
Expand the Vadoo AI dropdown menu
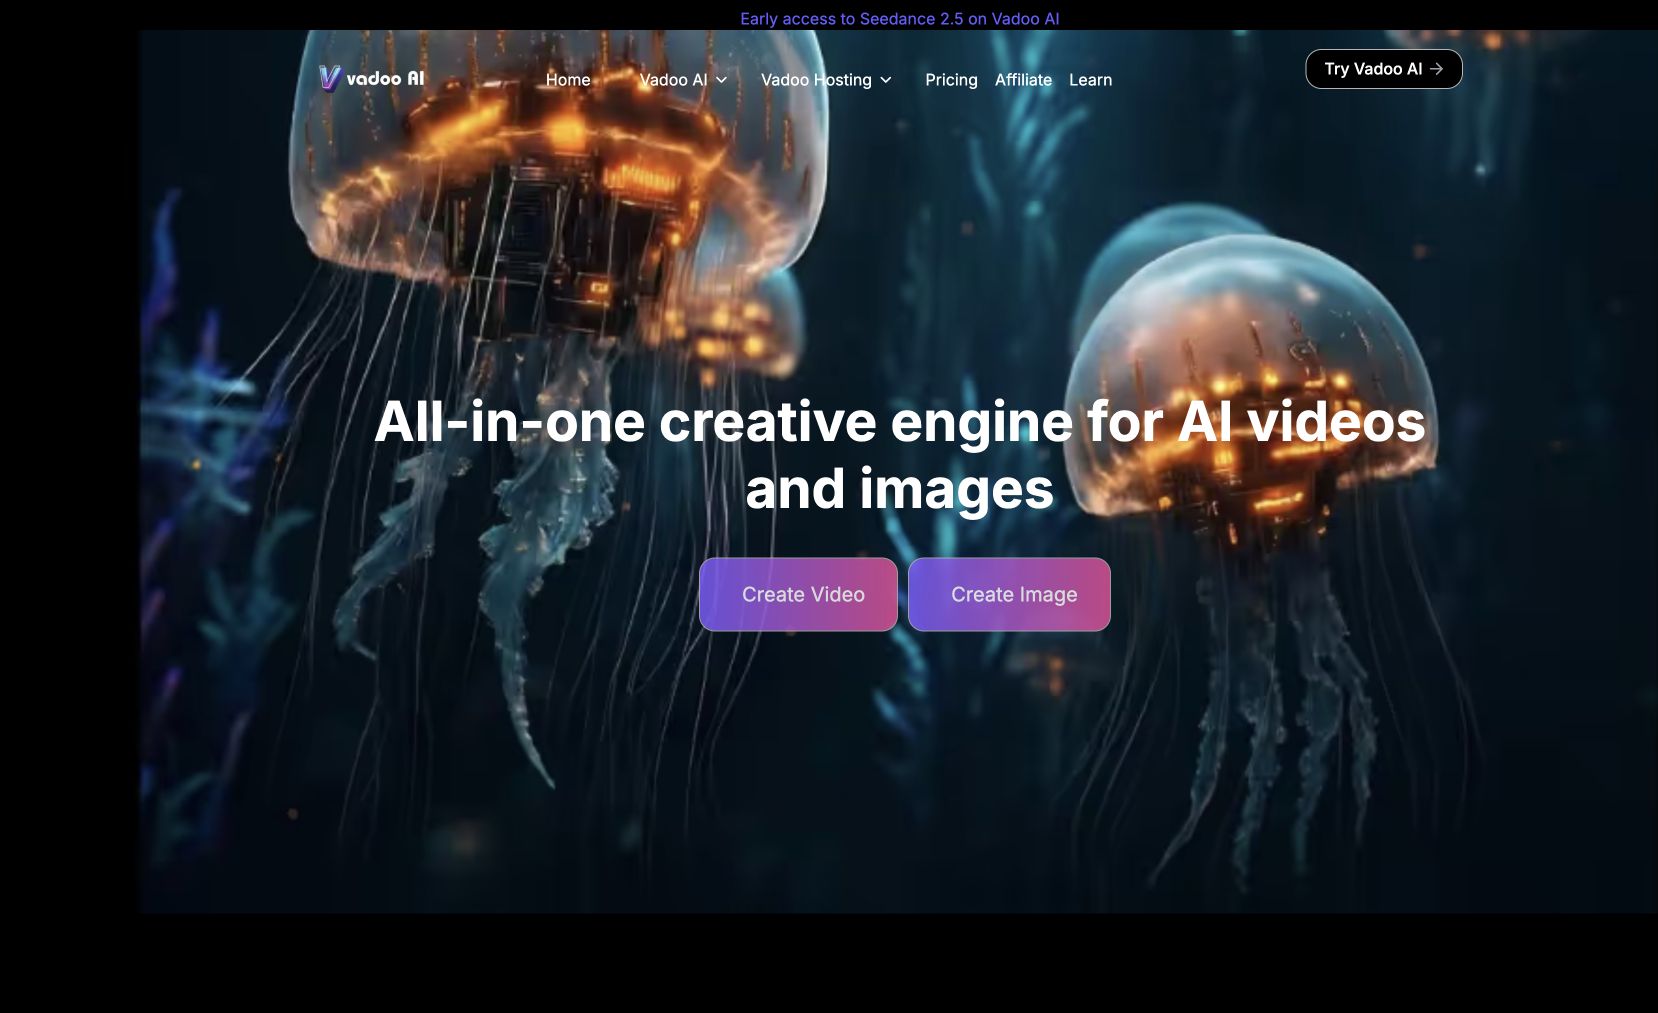(683, 80)
